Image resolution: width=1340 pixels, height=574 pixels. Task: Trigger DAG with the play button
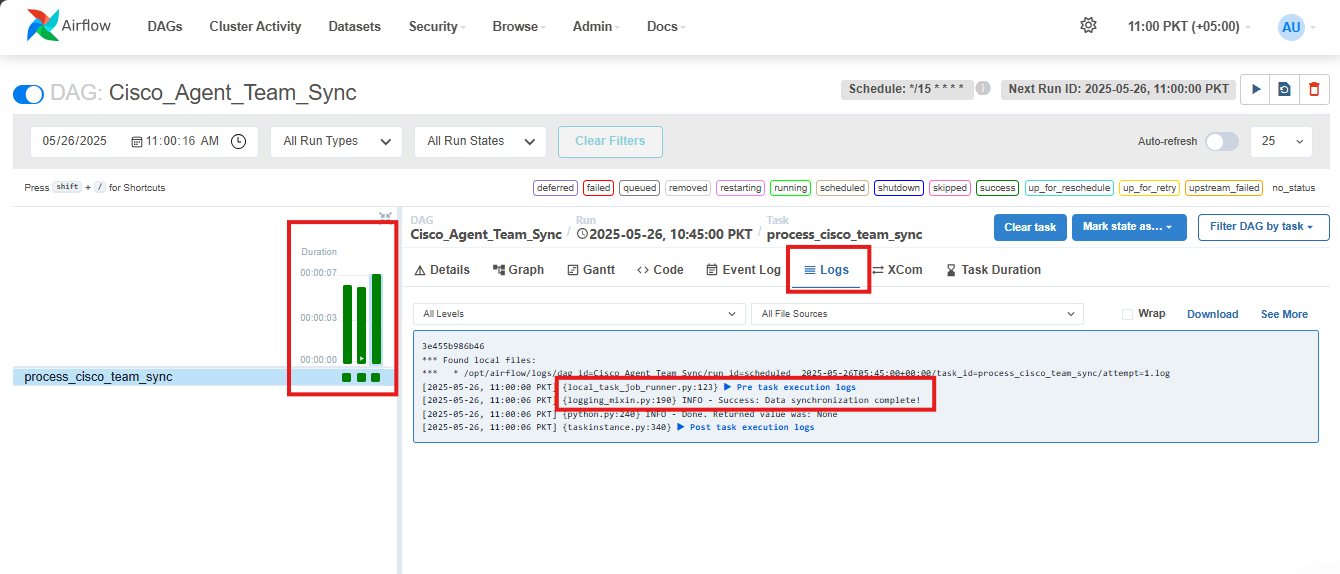1255,89
